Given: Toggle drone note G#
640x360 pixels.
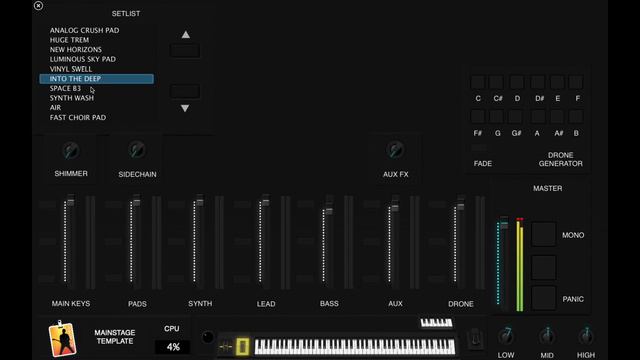Looking at the screenshot, I should (x=516, y=117).
